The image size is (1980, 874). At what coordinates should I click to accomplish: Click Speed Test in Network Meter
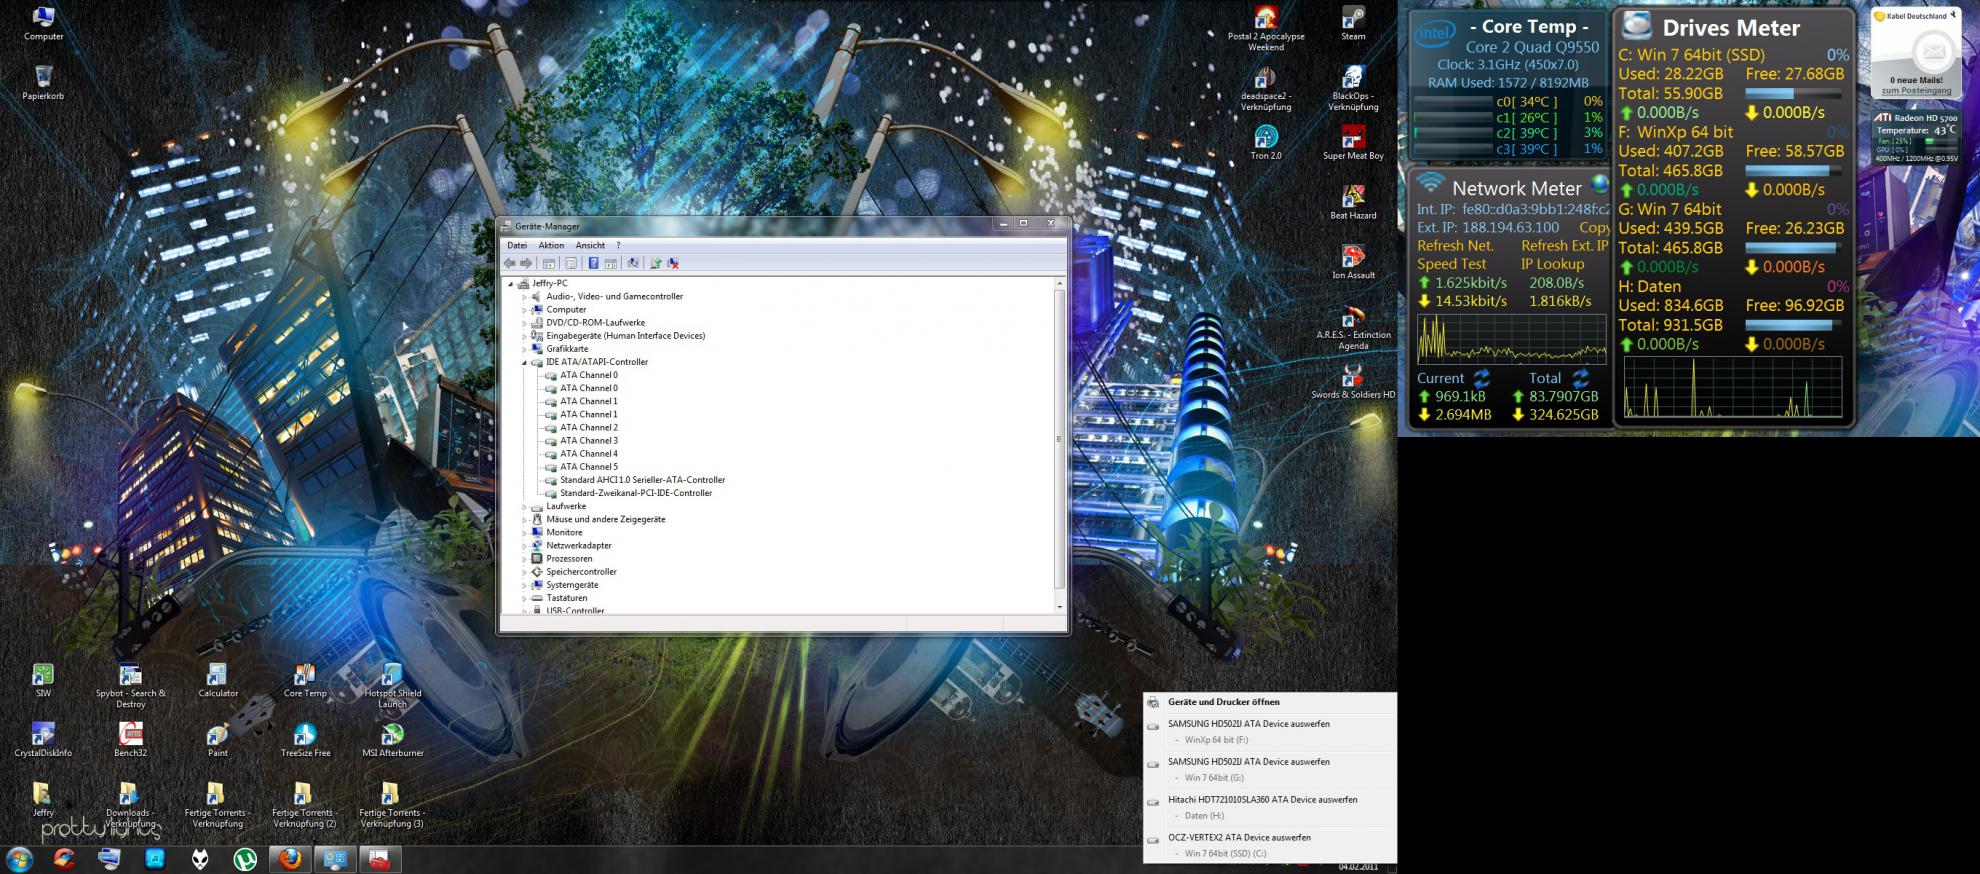[x=1452, y=264]
